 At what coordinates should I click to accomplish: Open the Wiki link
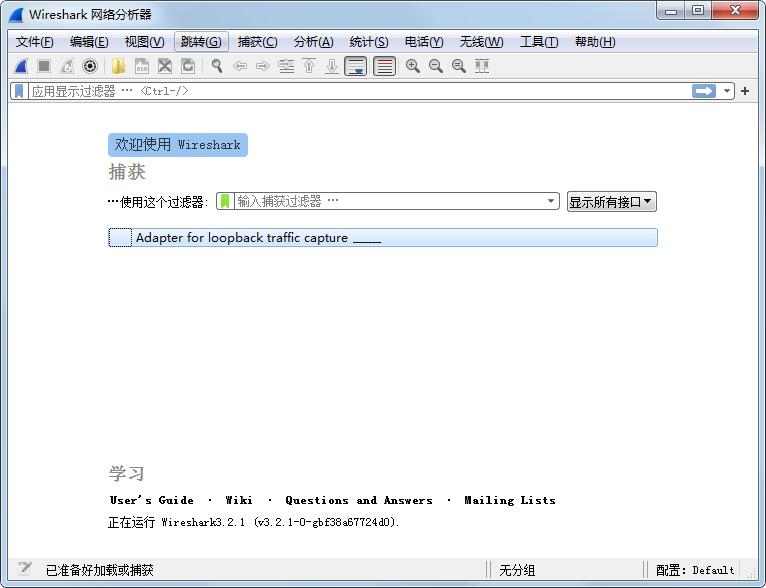[x=239, y=500]
